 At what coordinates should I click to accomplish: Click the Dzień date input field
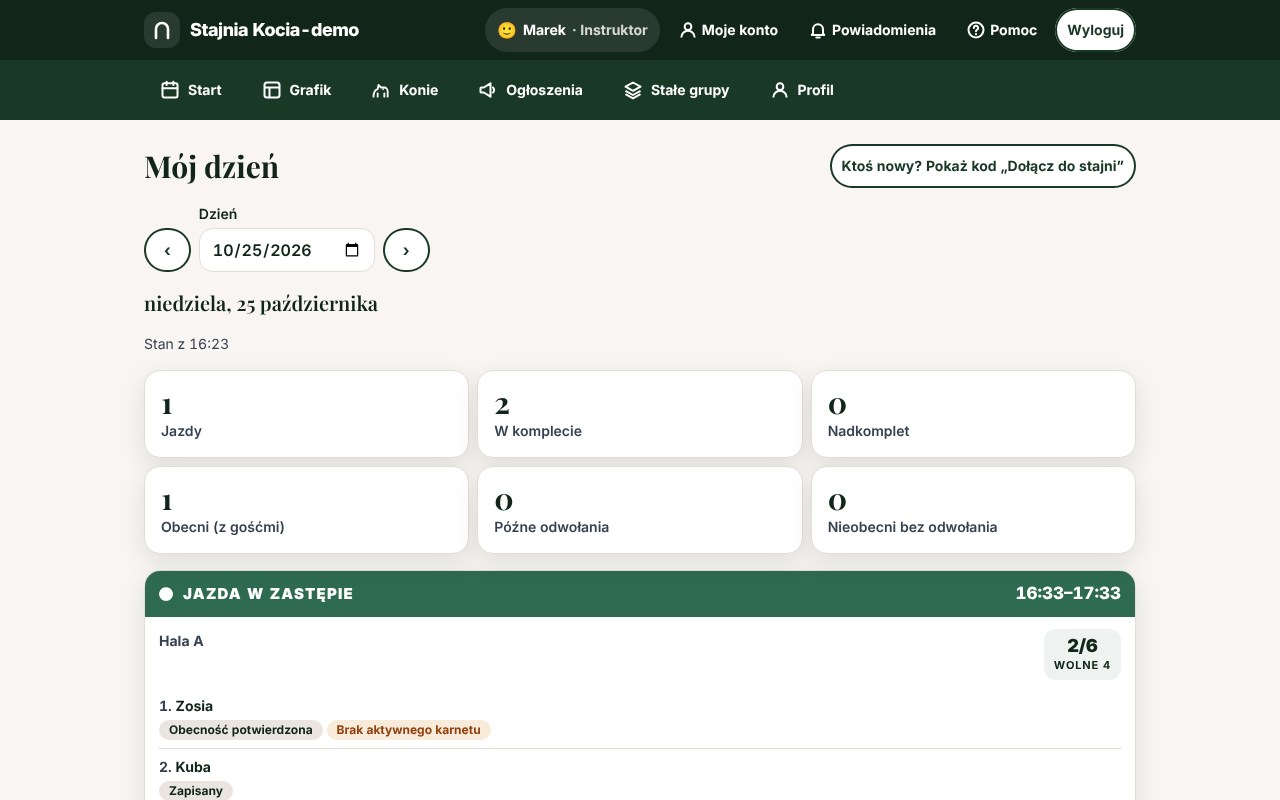287,250
